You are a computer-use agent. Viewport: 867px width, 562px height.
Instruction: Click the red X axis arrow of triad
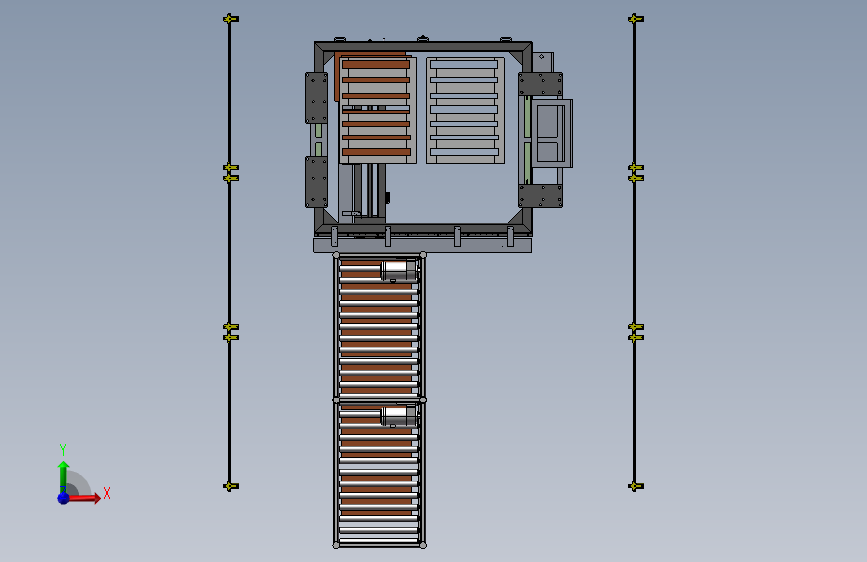(84, 498)
